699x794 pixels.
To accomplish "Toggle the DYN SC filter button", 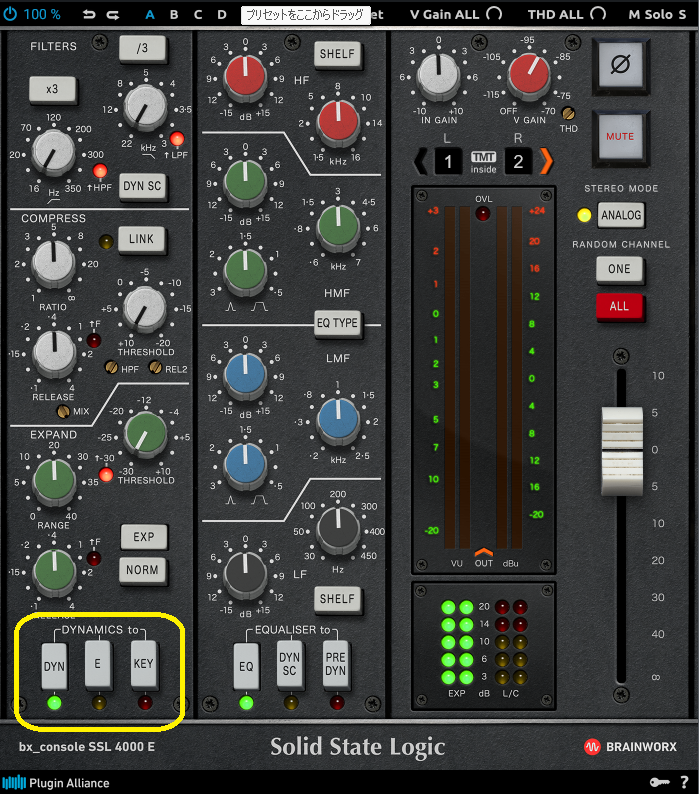I will [142, 186].
